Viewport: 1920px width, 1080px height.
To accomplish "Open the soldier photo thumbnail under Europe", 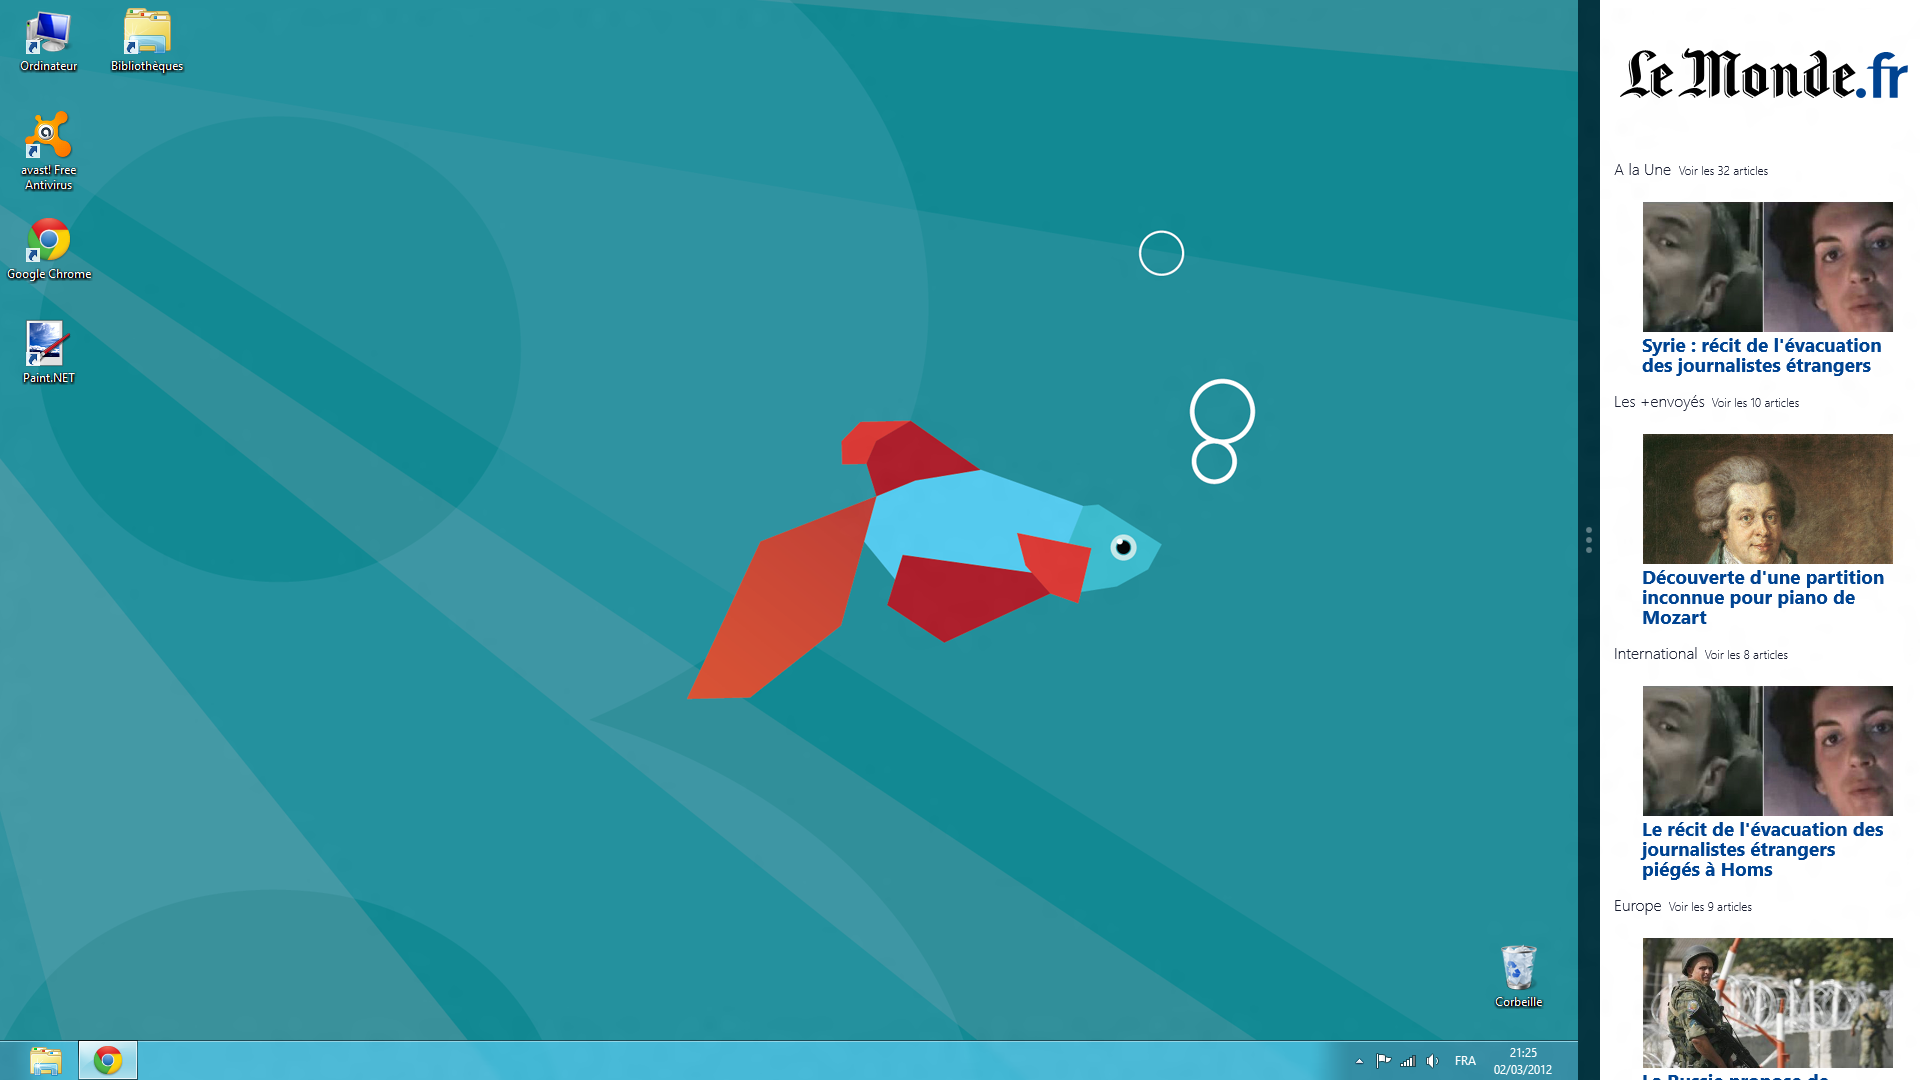I will 1767,1003.
